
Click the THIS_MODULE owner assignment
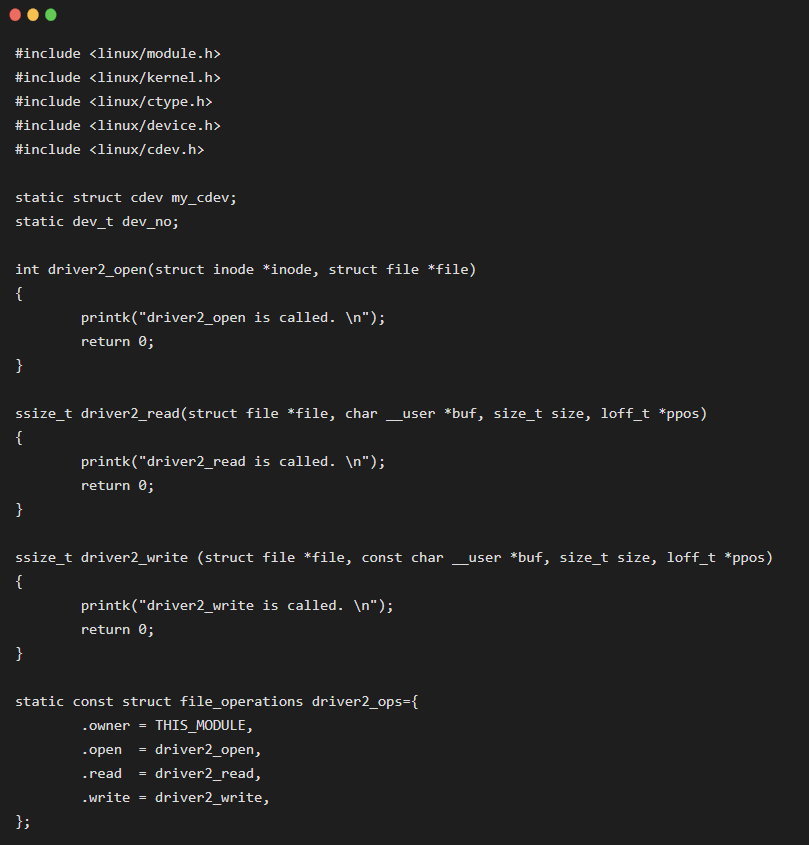pos(167,726)
